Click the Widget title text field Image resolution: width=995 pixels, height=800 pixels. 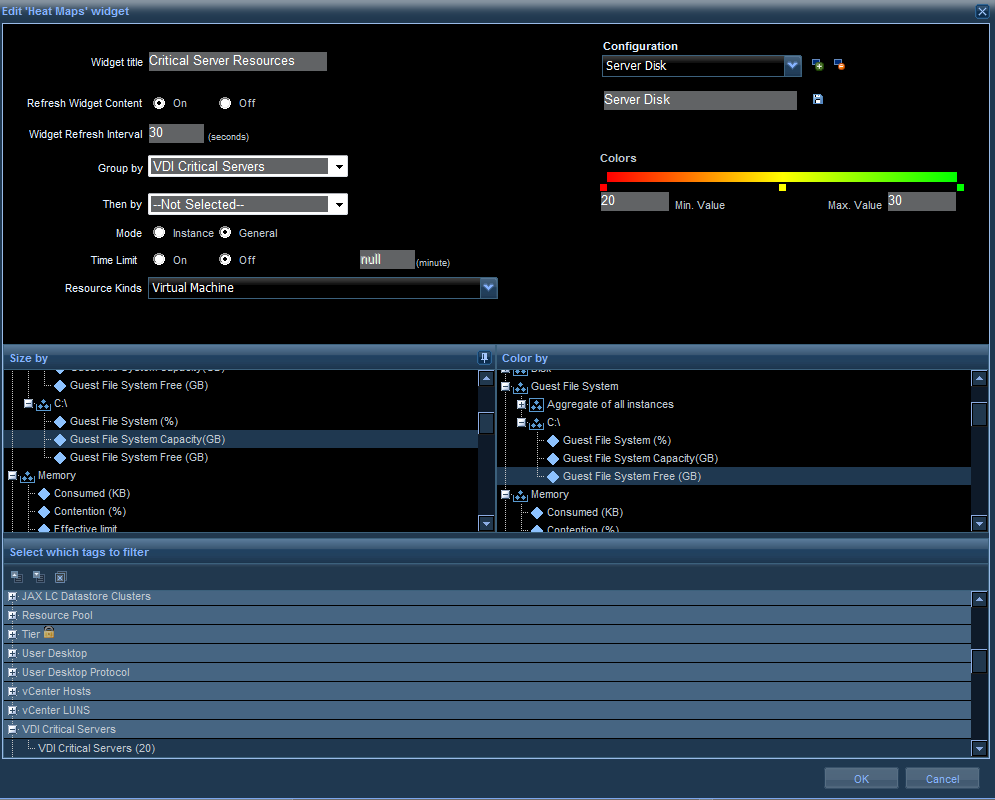[237, 61]
